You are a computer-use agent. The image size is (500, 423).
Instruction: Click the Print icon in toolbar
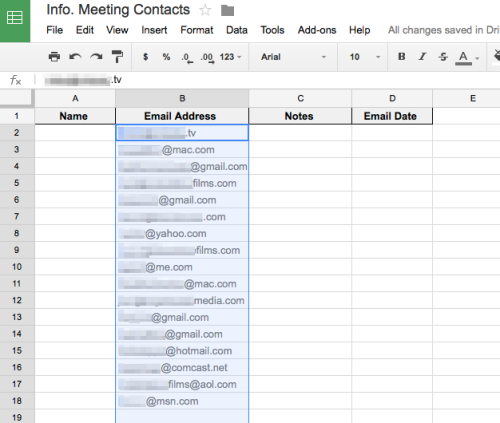(54, 57)
